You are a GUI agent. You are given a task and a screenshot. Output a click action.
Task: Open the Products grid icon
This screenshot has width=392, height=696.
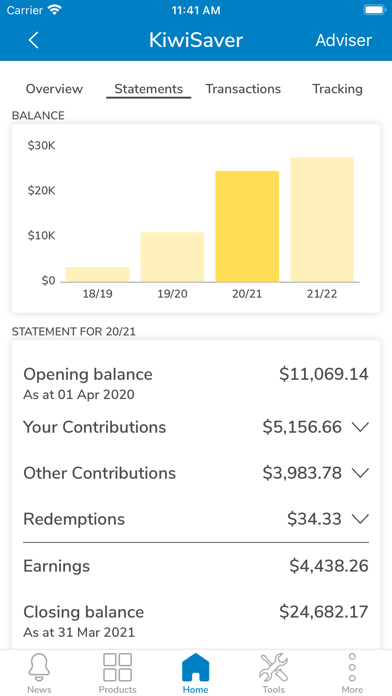(x=117, y=667)
